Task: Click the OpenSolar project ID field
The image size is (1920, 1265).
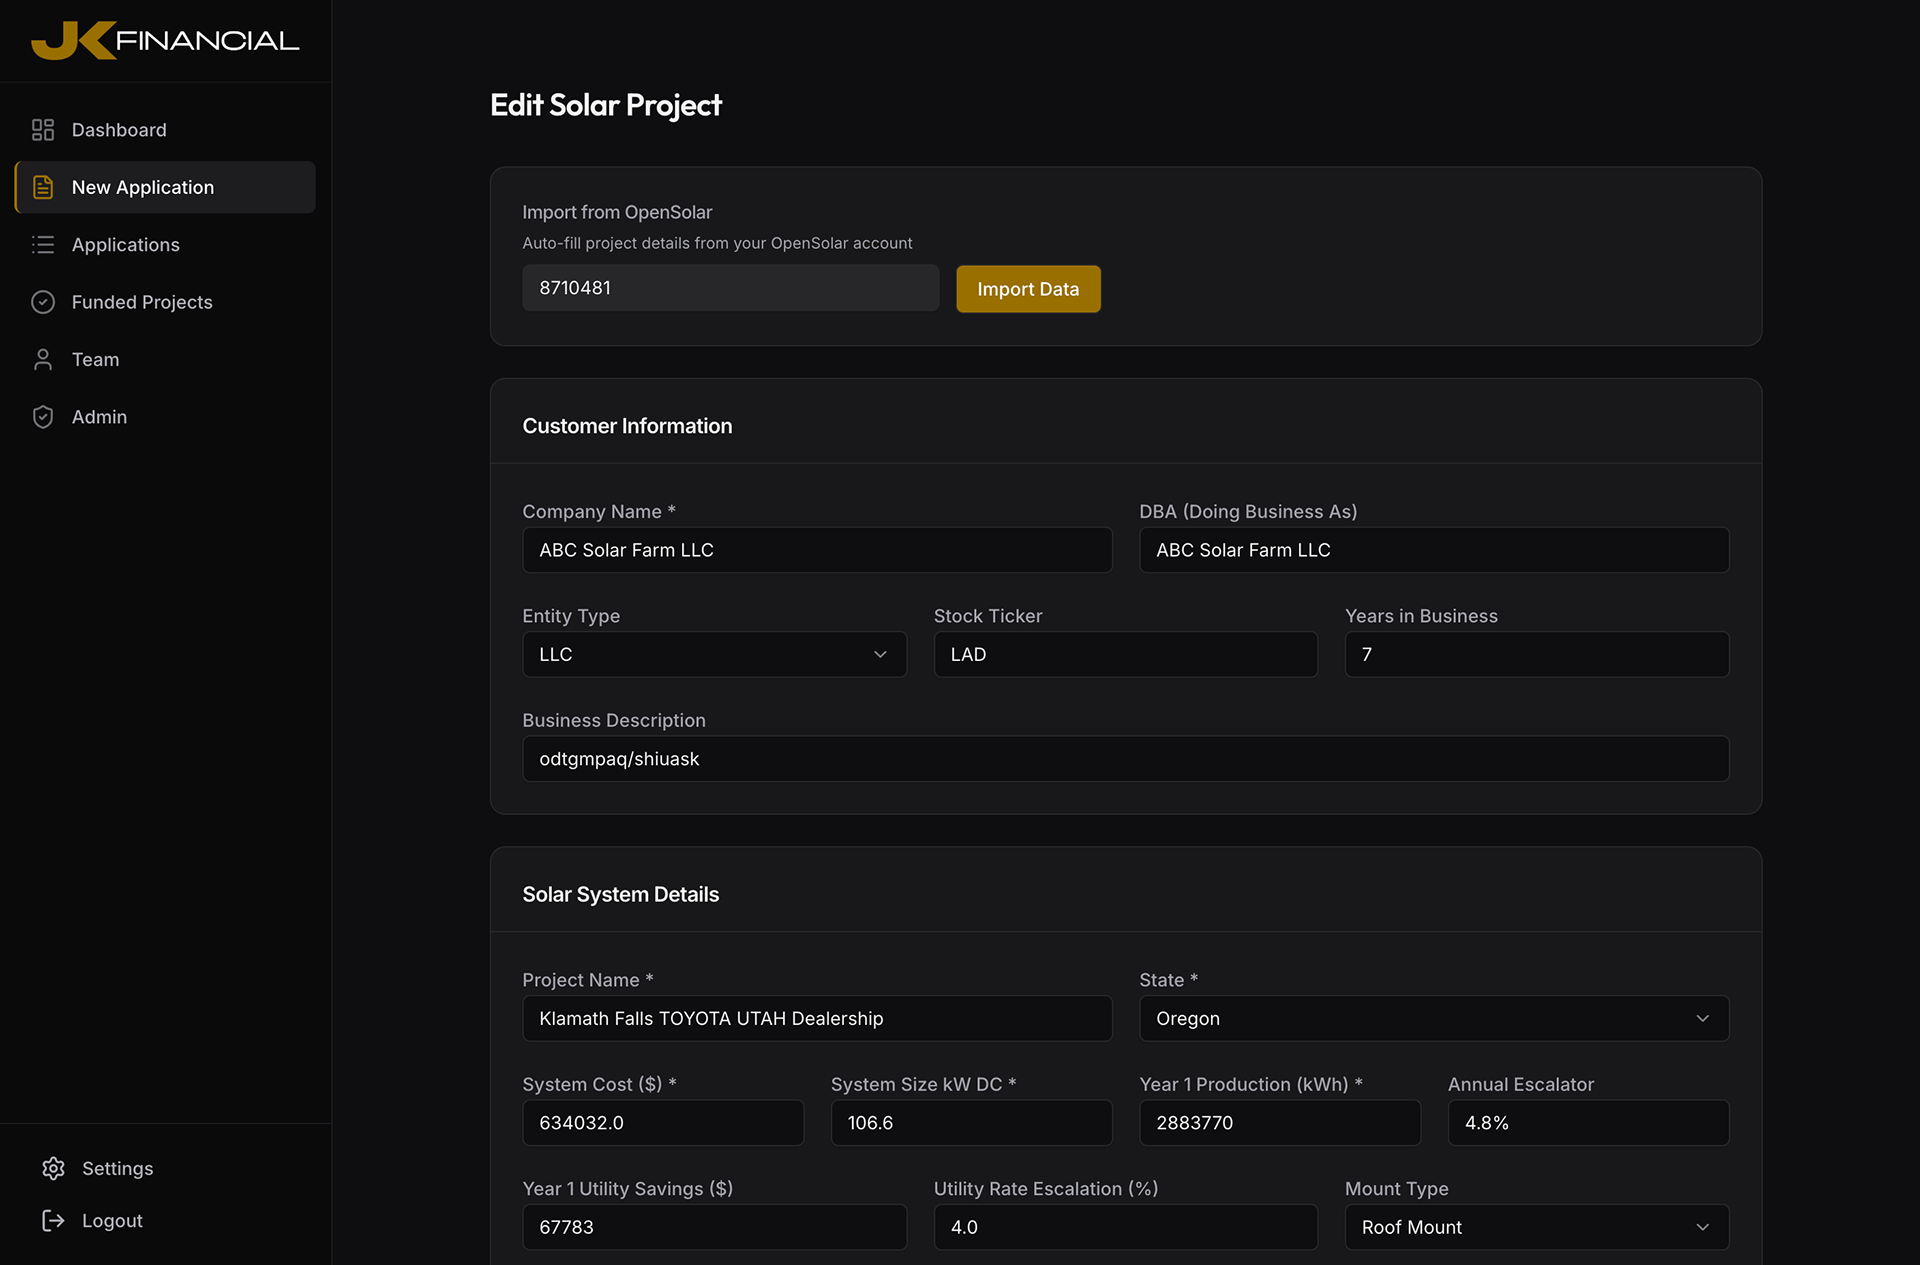Action: point(730,288)
